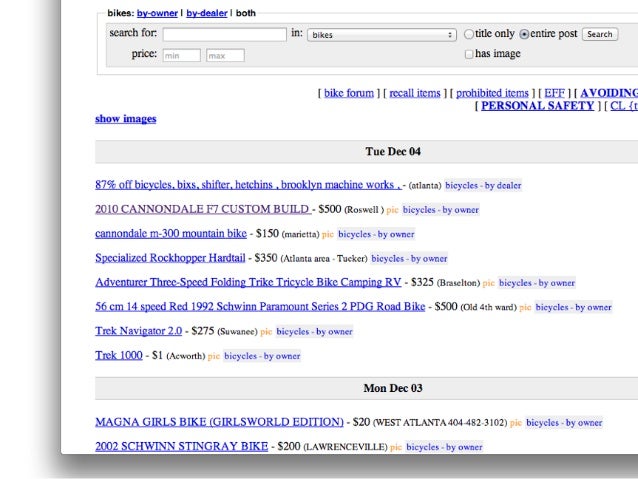
Task: Open the '87% off bicycles, bixs, shifter' listing
Action: tap(248, 185)
